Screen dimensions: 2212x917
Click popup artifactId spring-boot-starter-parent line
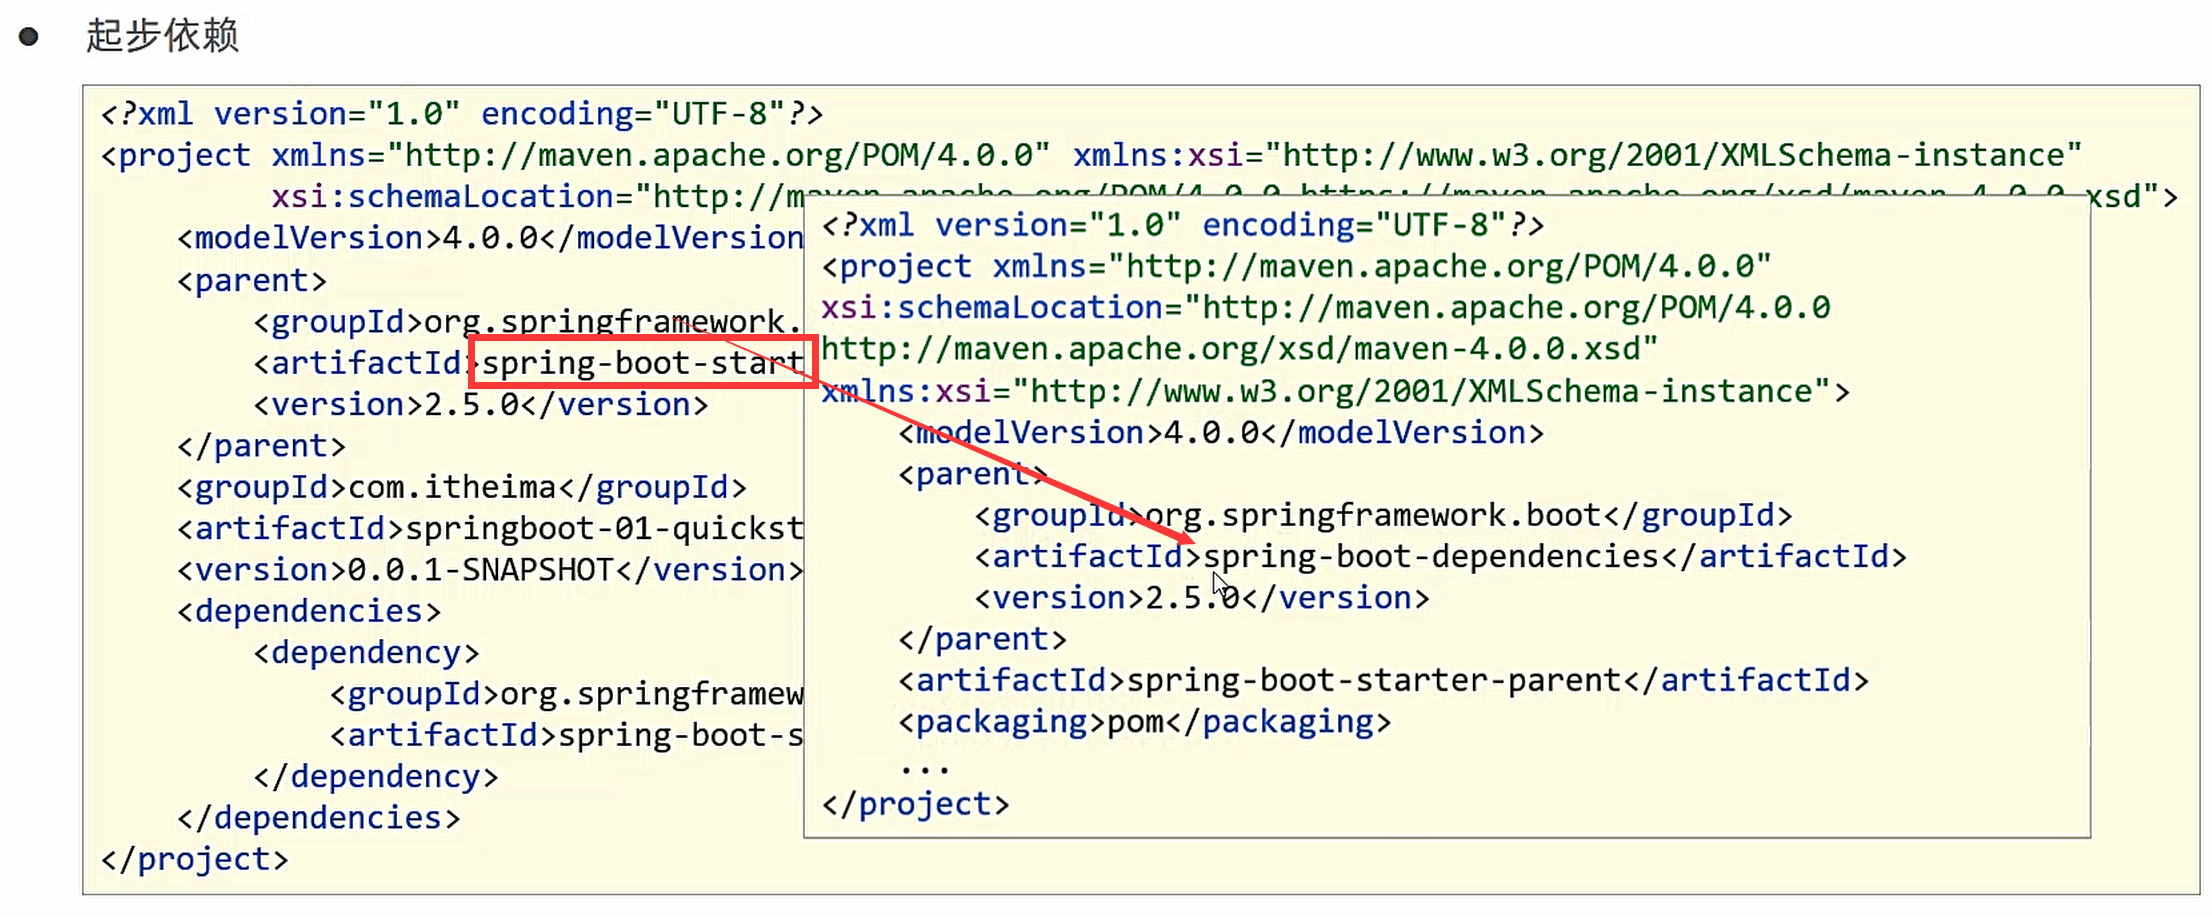(x=1383, y=680)
